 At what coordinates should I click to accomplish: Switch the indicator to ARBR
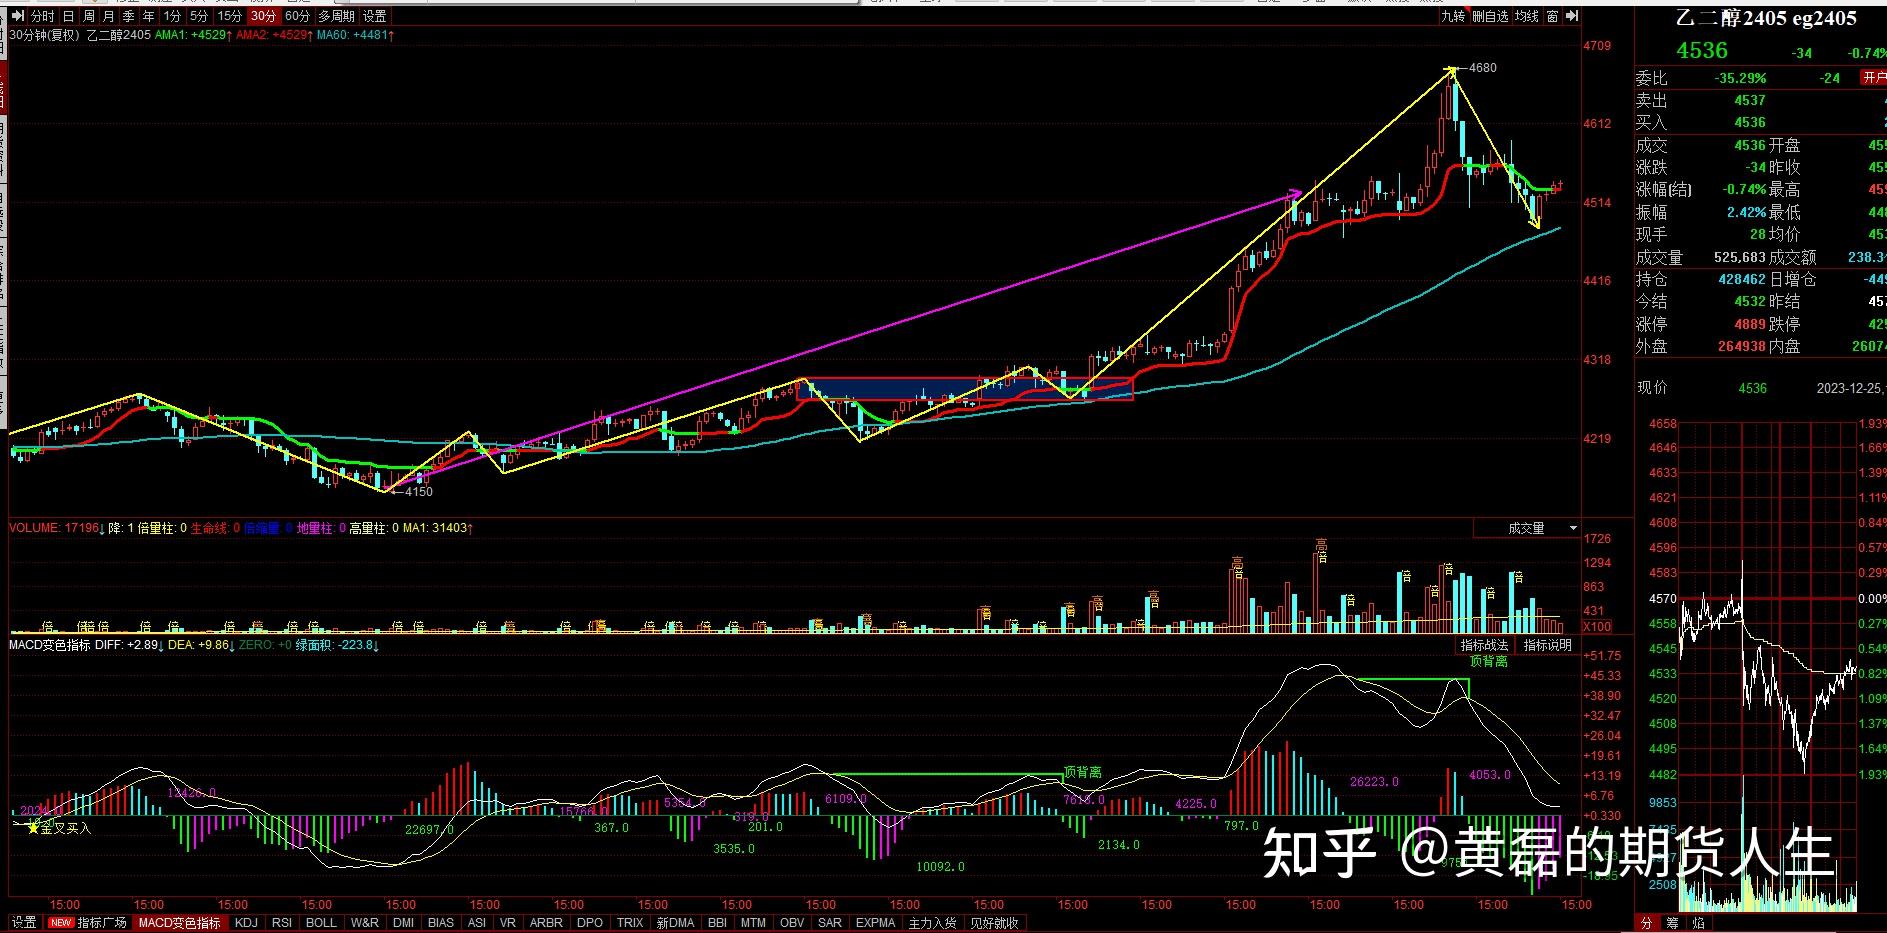pos(546,923)
